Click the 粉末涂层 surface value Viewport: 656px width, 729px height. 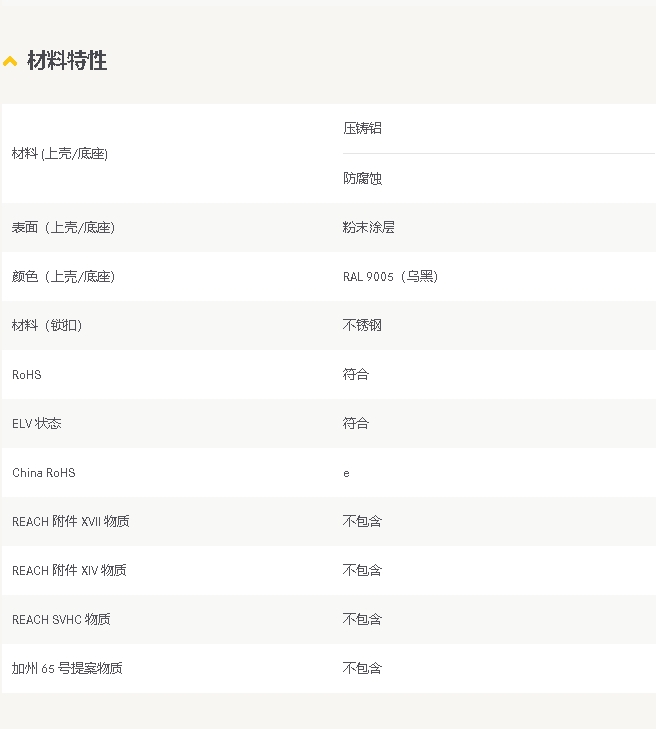click(x=368, y=228)
